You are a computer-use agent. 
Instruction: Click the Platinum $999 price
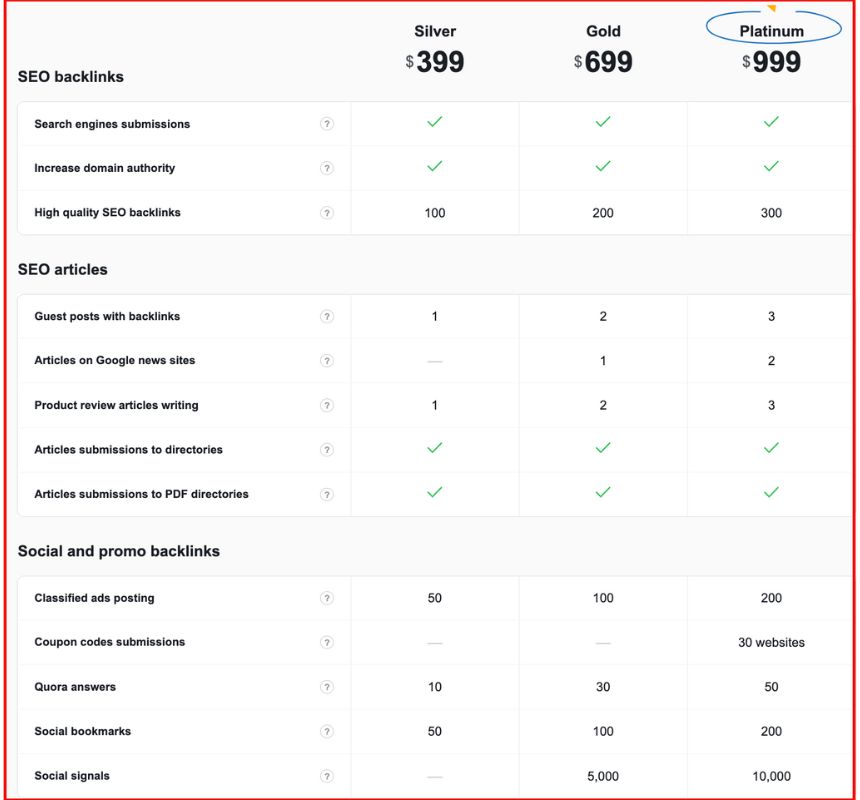point(771,62)
